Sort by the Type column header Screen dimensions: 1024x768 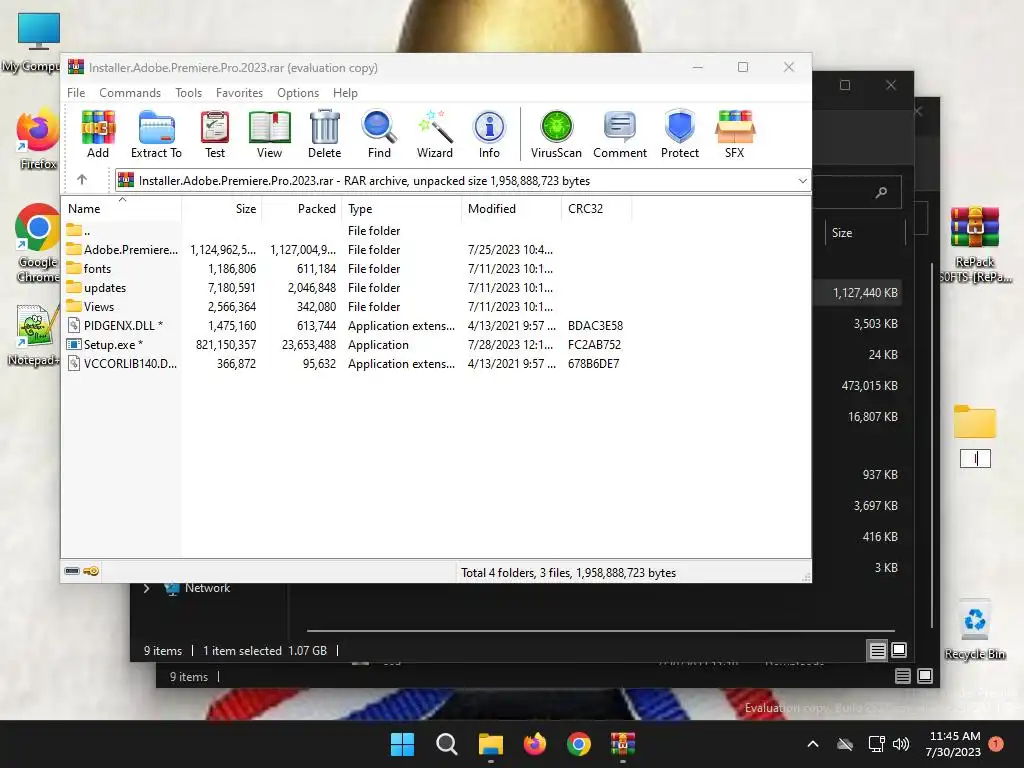pyautogui.click(x=402, y=208)
